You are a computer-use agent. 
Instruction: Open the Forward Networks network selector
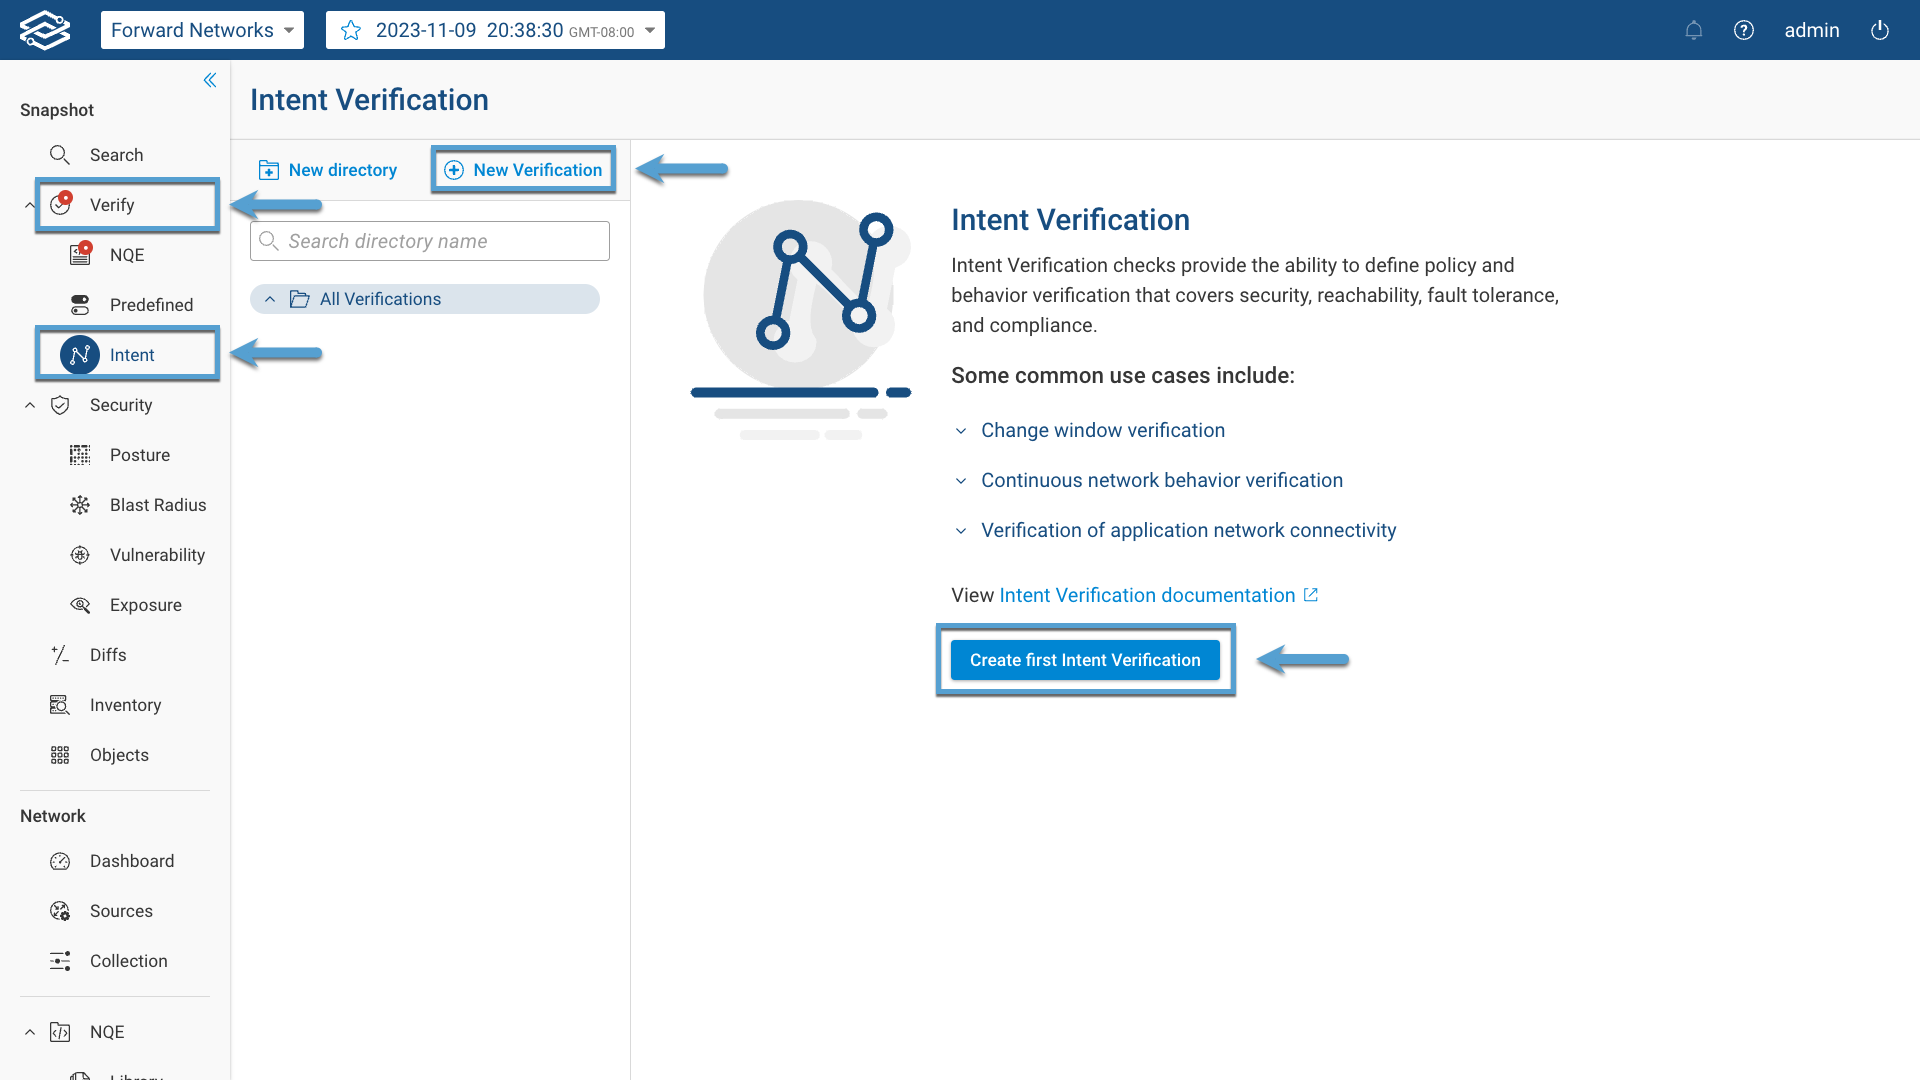coord(202,30)
